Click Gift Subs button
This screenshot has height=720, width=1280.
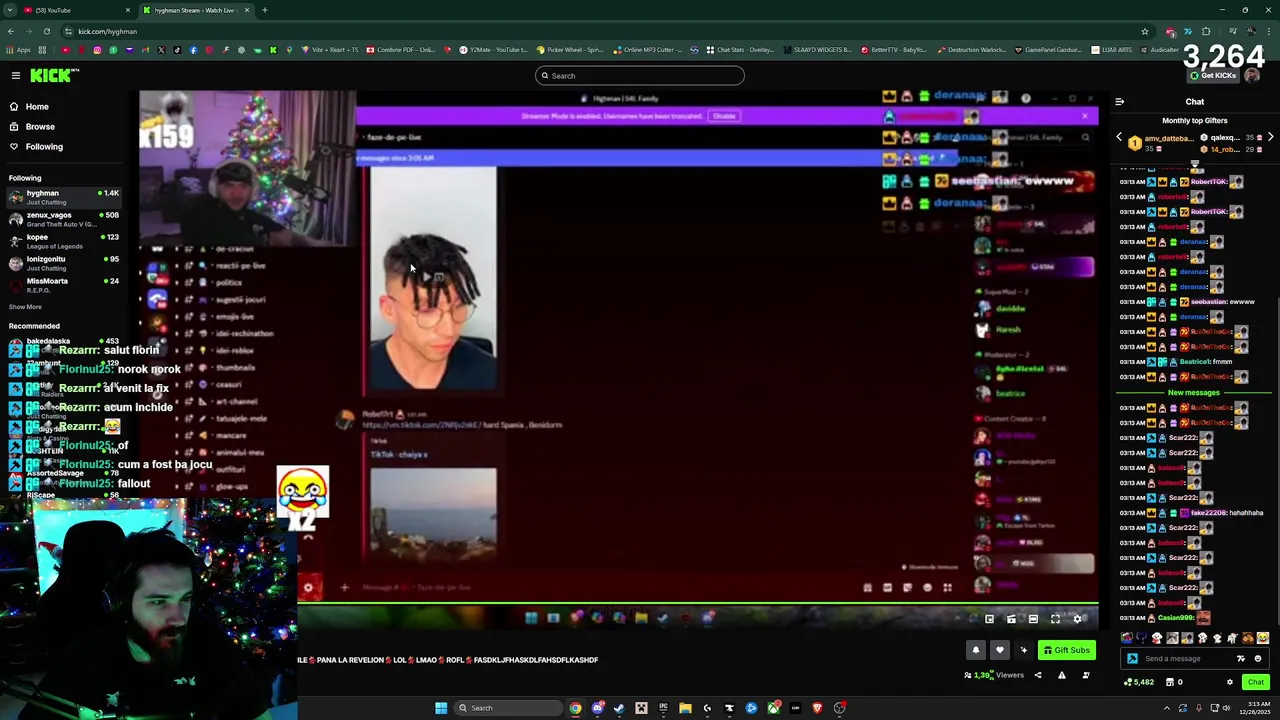click(x=1067, y=650)
